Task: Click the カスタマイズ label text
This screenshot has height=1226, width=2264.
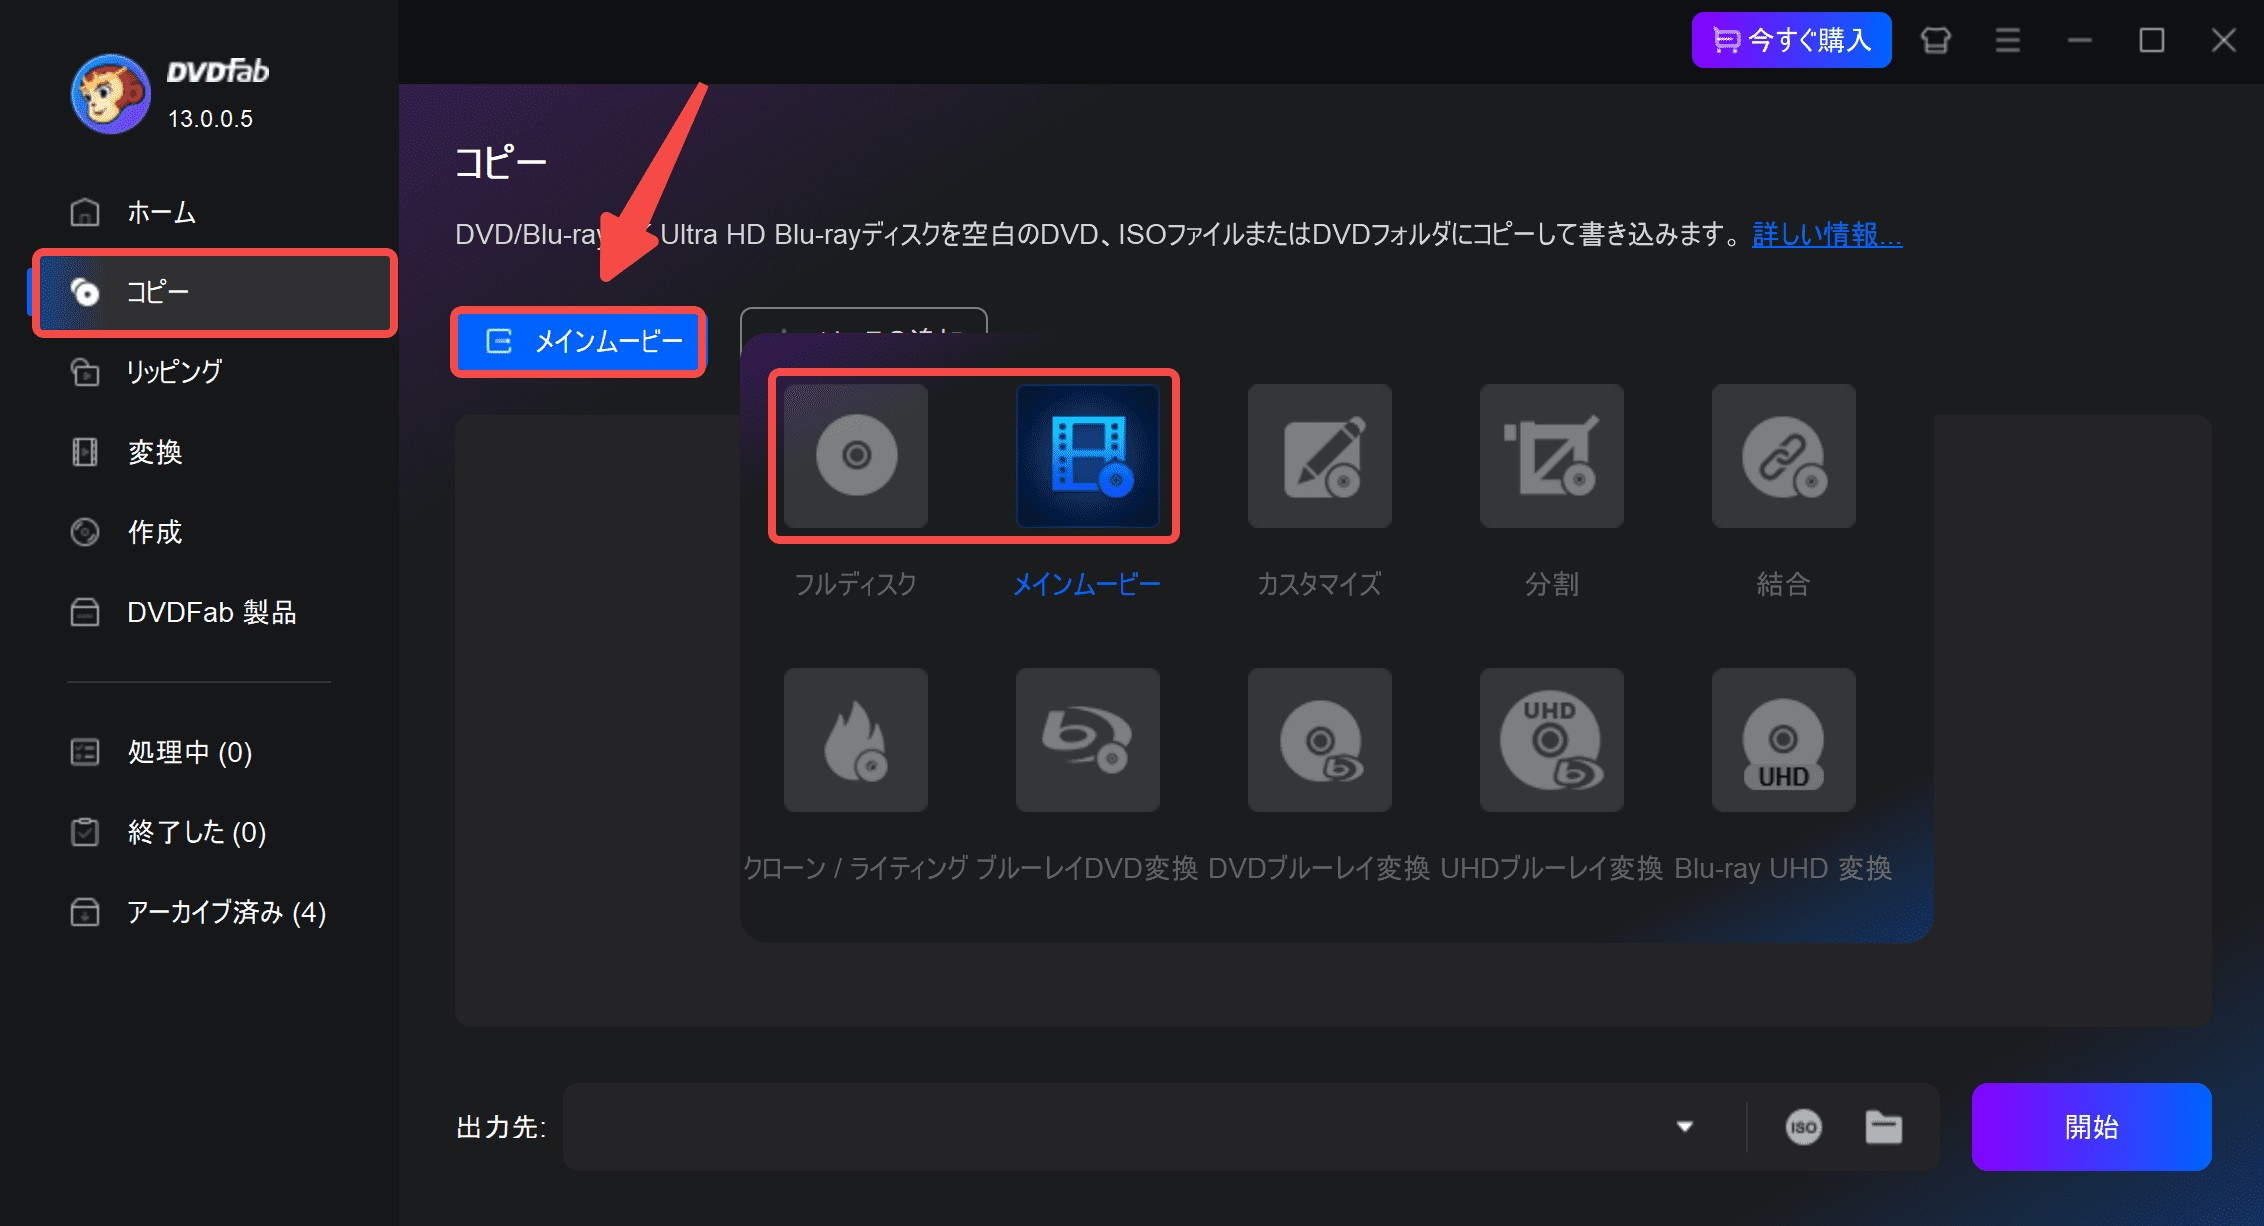Action: [x=1319, y=584]
